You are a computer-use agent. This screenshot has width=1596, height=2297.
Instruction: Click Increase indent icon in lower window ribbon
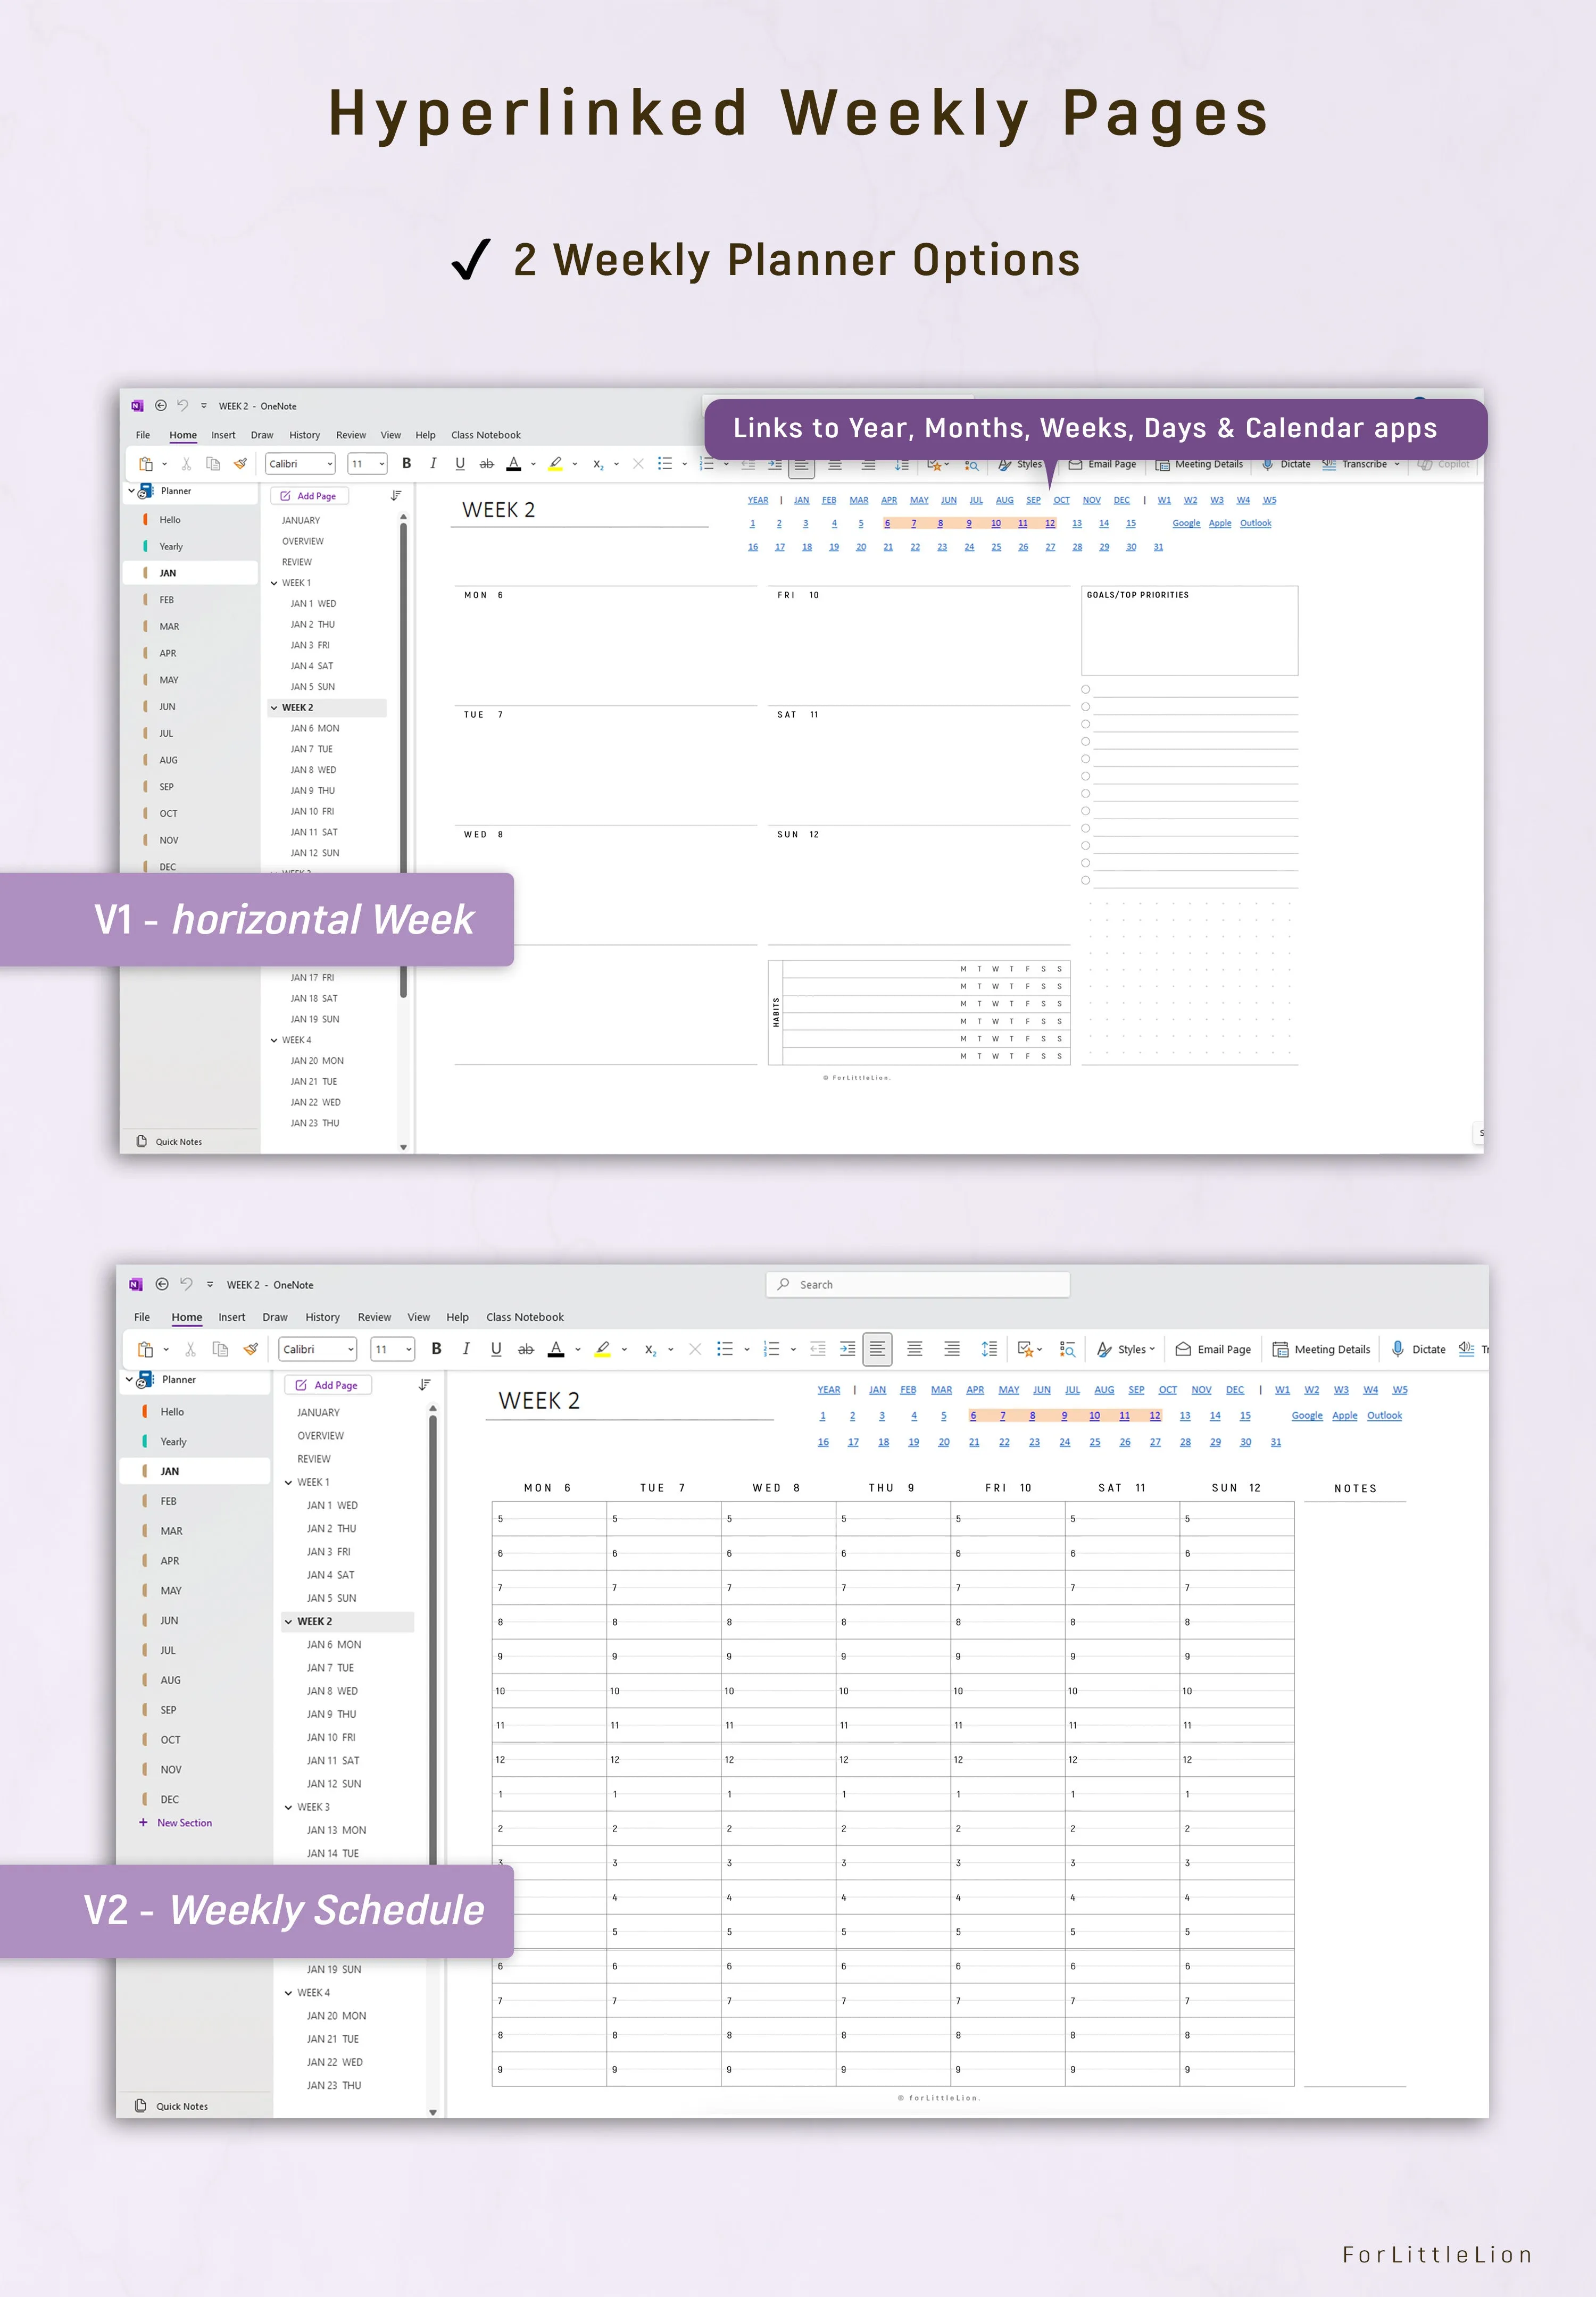coord(847,1349)
